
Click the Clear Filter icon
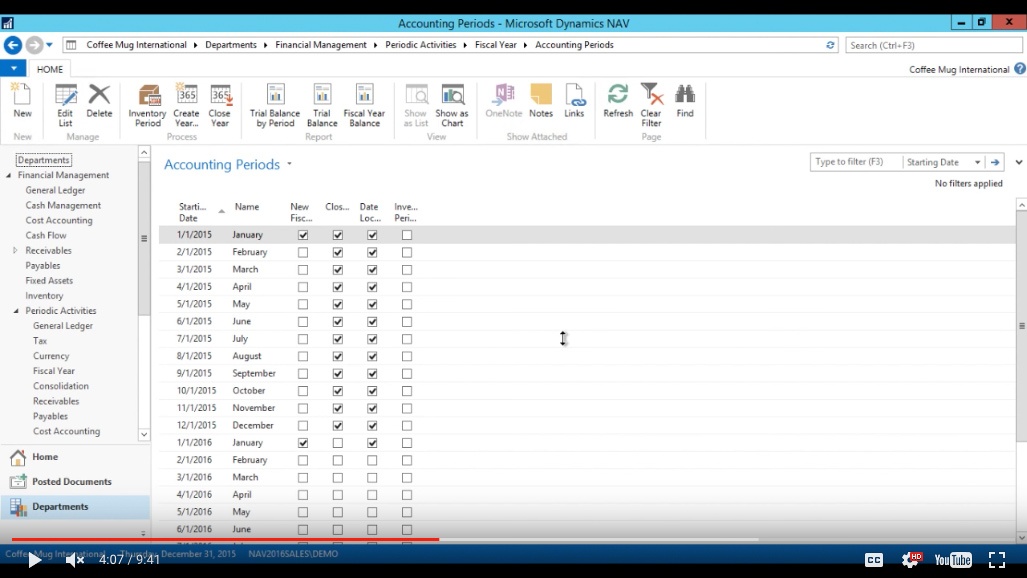tap(651, 105)
